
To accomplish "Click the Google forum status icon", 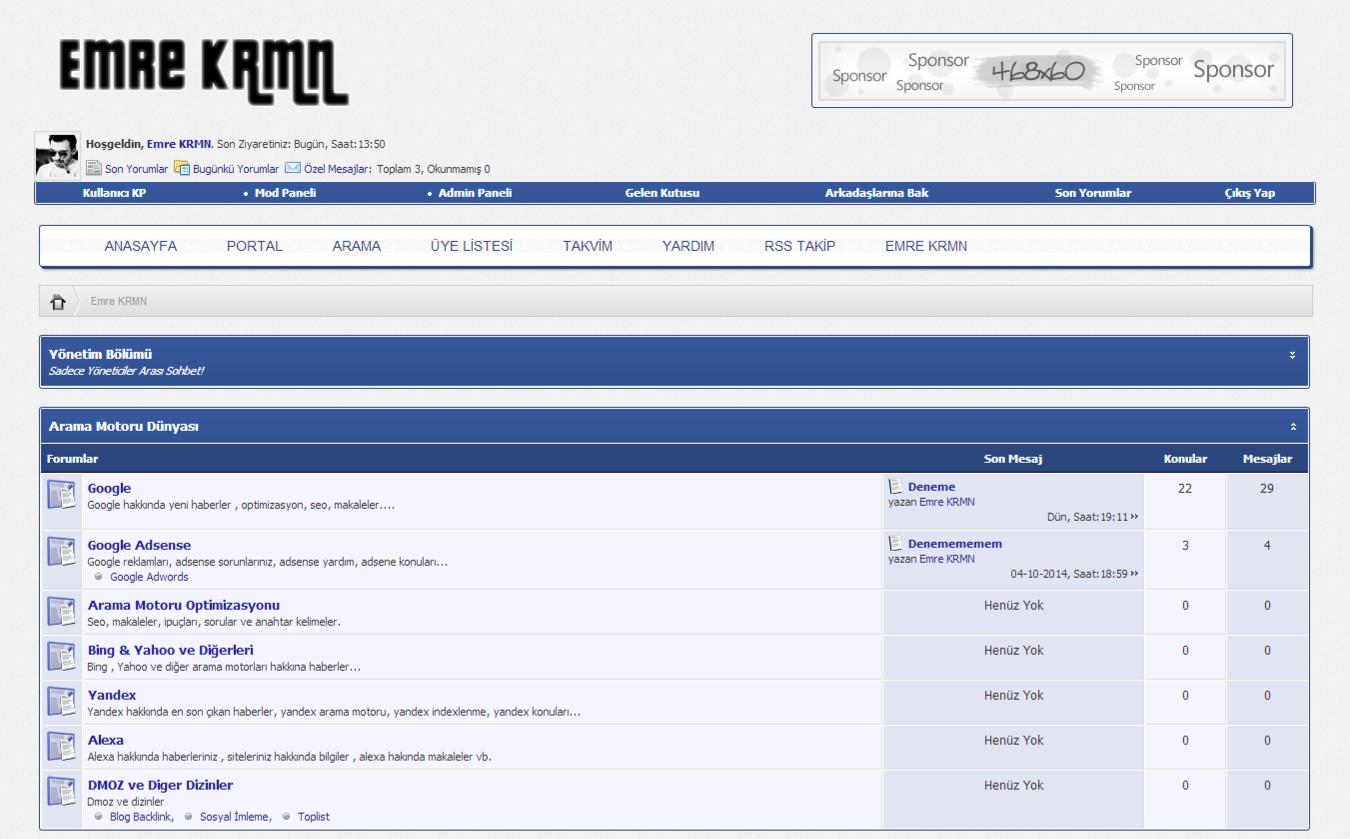I will 62,495.
